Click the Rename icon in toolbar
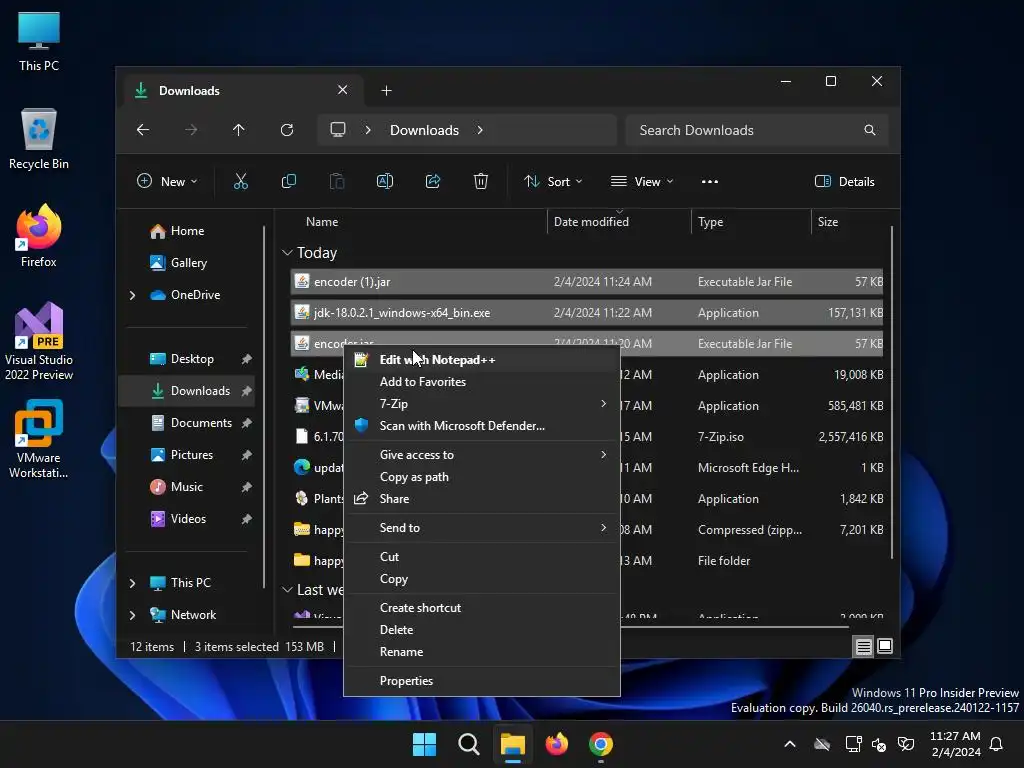 point(385,182)
